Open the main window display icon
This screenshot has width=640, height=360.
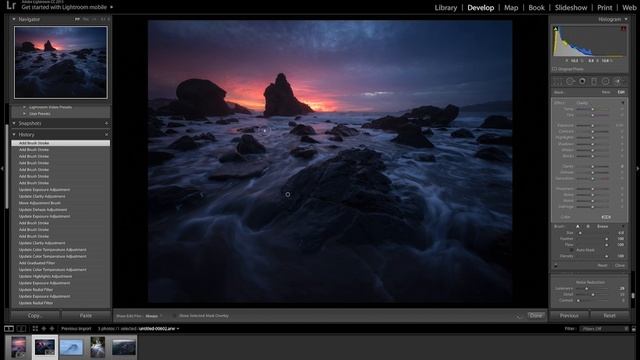coord(9,329)
